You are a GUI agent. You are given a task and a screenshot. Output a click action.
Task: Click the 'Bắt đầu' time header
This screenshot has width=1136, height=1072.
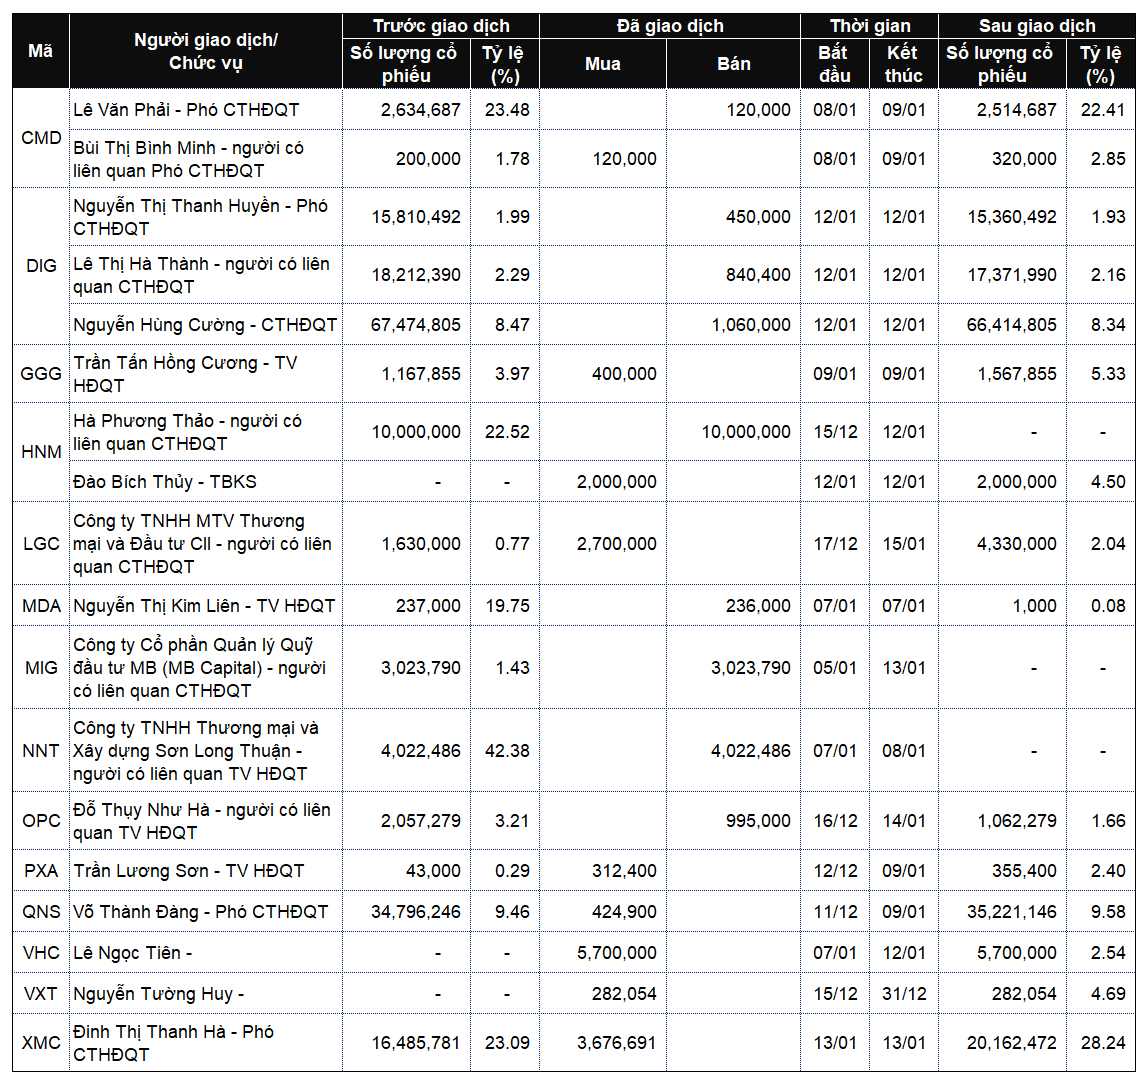coord(834,64)
